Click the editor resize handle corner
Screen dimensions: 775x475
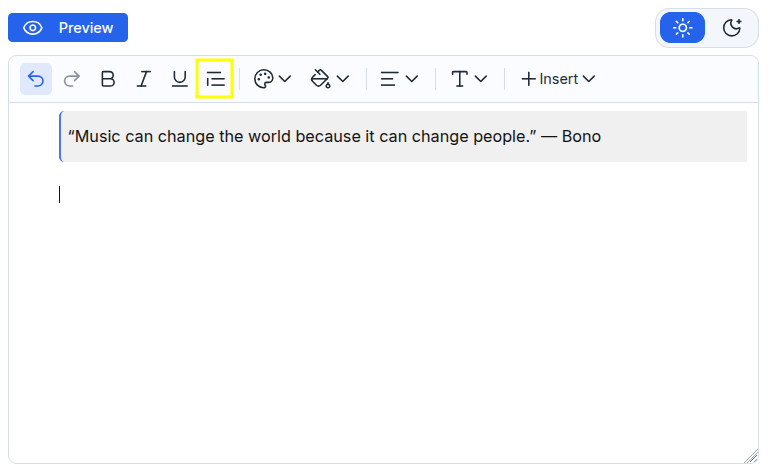[751, 456]
